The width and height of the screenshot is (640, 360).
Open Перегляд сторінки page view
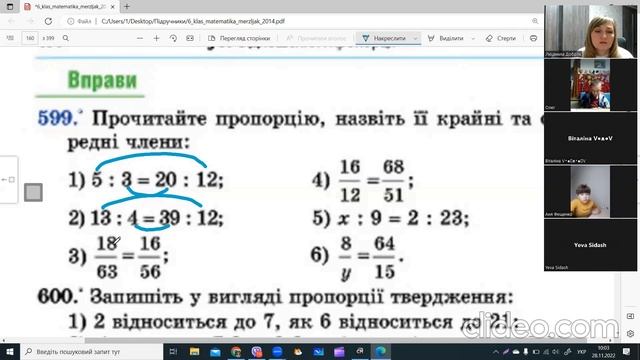pos(239,38)
